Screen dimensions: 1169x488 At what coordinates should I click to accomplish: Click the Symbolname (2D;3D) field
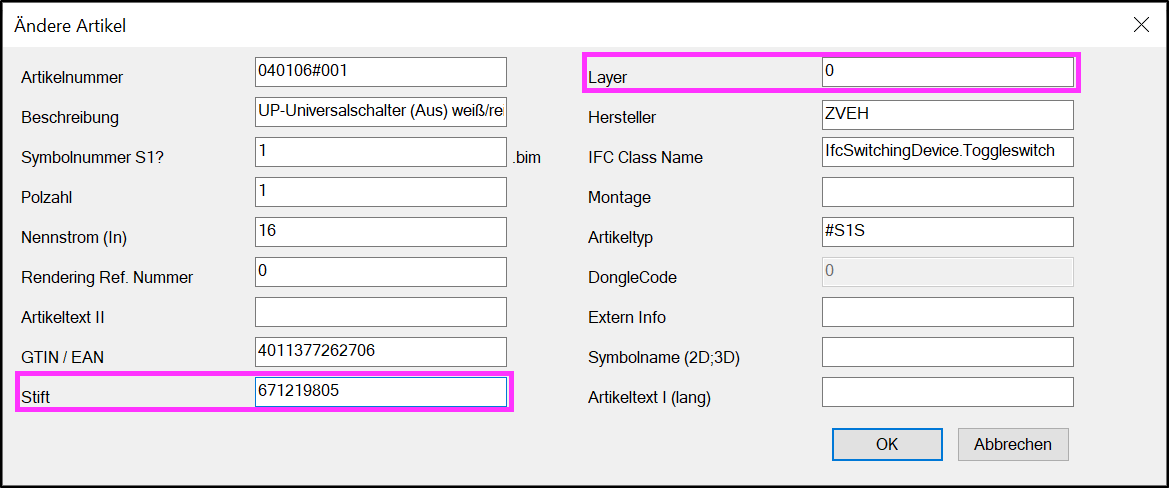[x=948, y=352]
